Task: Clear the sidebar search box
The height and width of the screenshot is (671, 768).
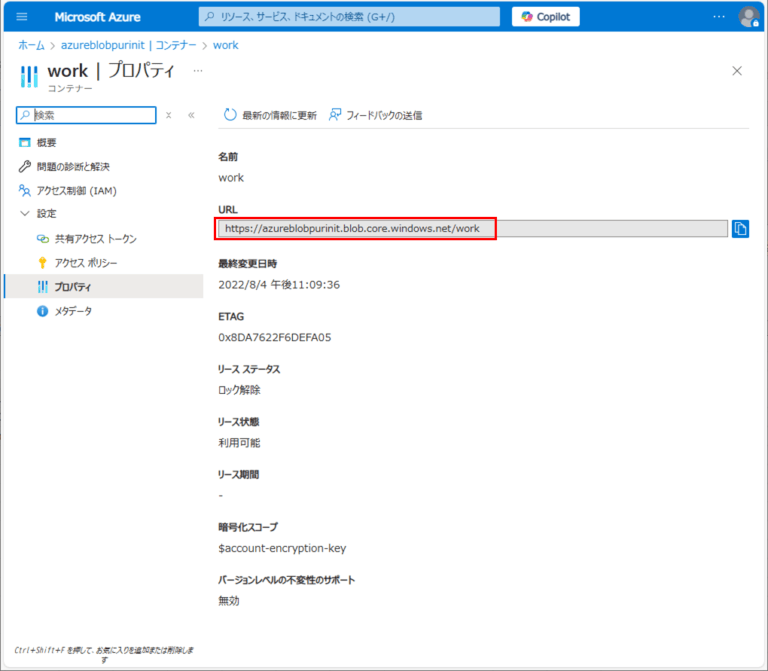Action: (168, 115)
